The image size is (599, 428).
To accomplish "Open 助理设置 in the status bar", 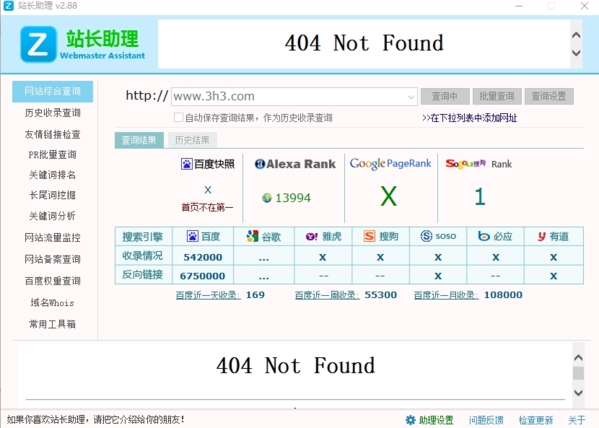I will 436,420.
